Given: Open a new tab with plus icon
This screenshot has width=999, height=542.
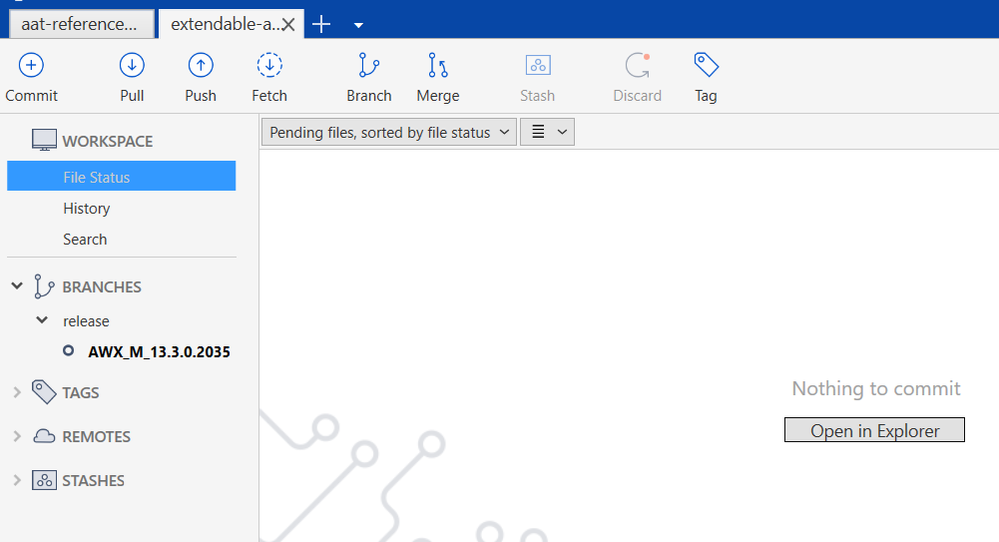Looking at the screenshot, I should point(321,25).
